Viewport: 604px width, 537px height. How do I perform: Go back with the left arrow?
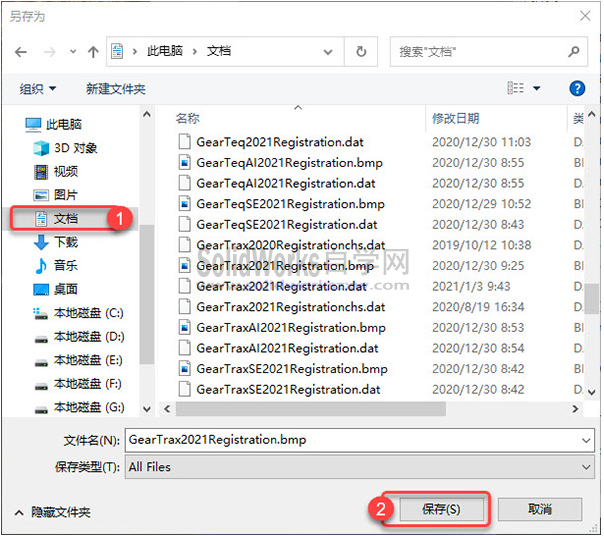point(21,52)
